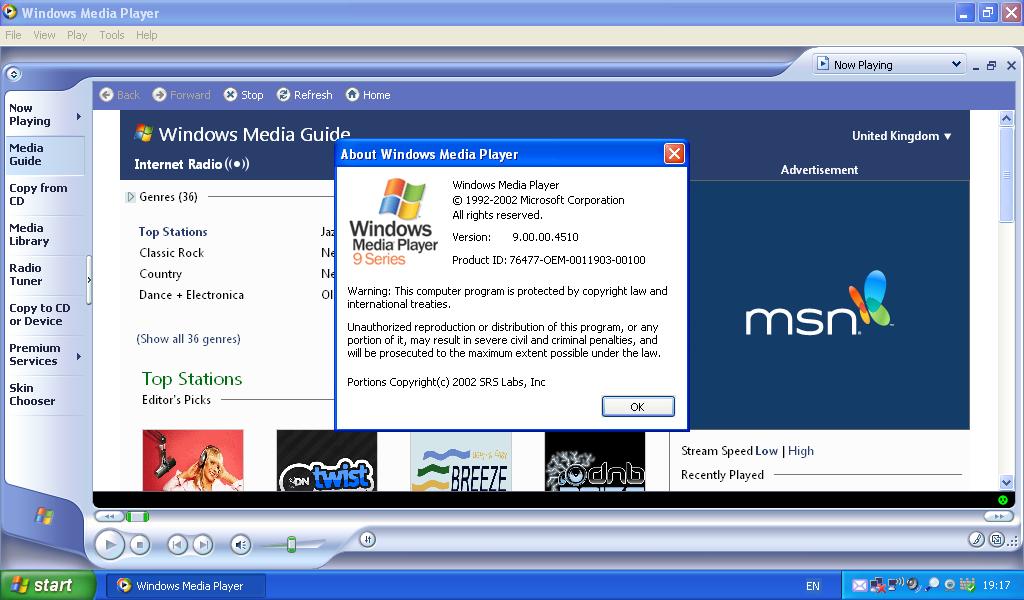Click the Play button in transport controls

tap(110, 544)
